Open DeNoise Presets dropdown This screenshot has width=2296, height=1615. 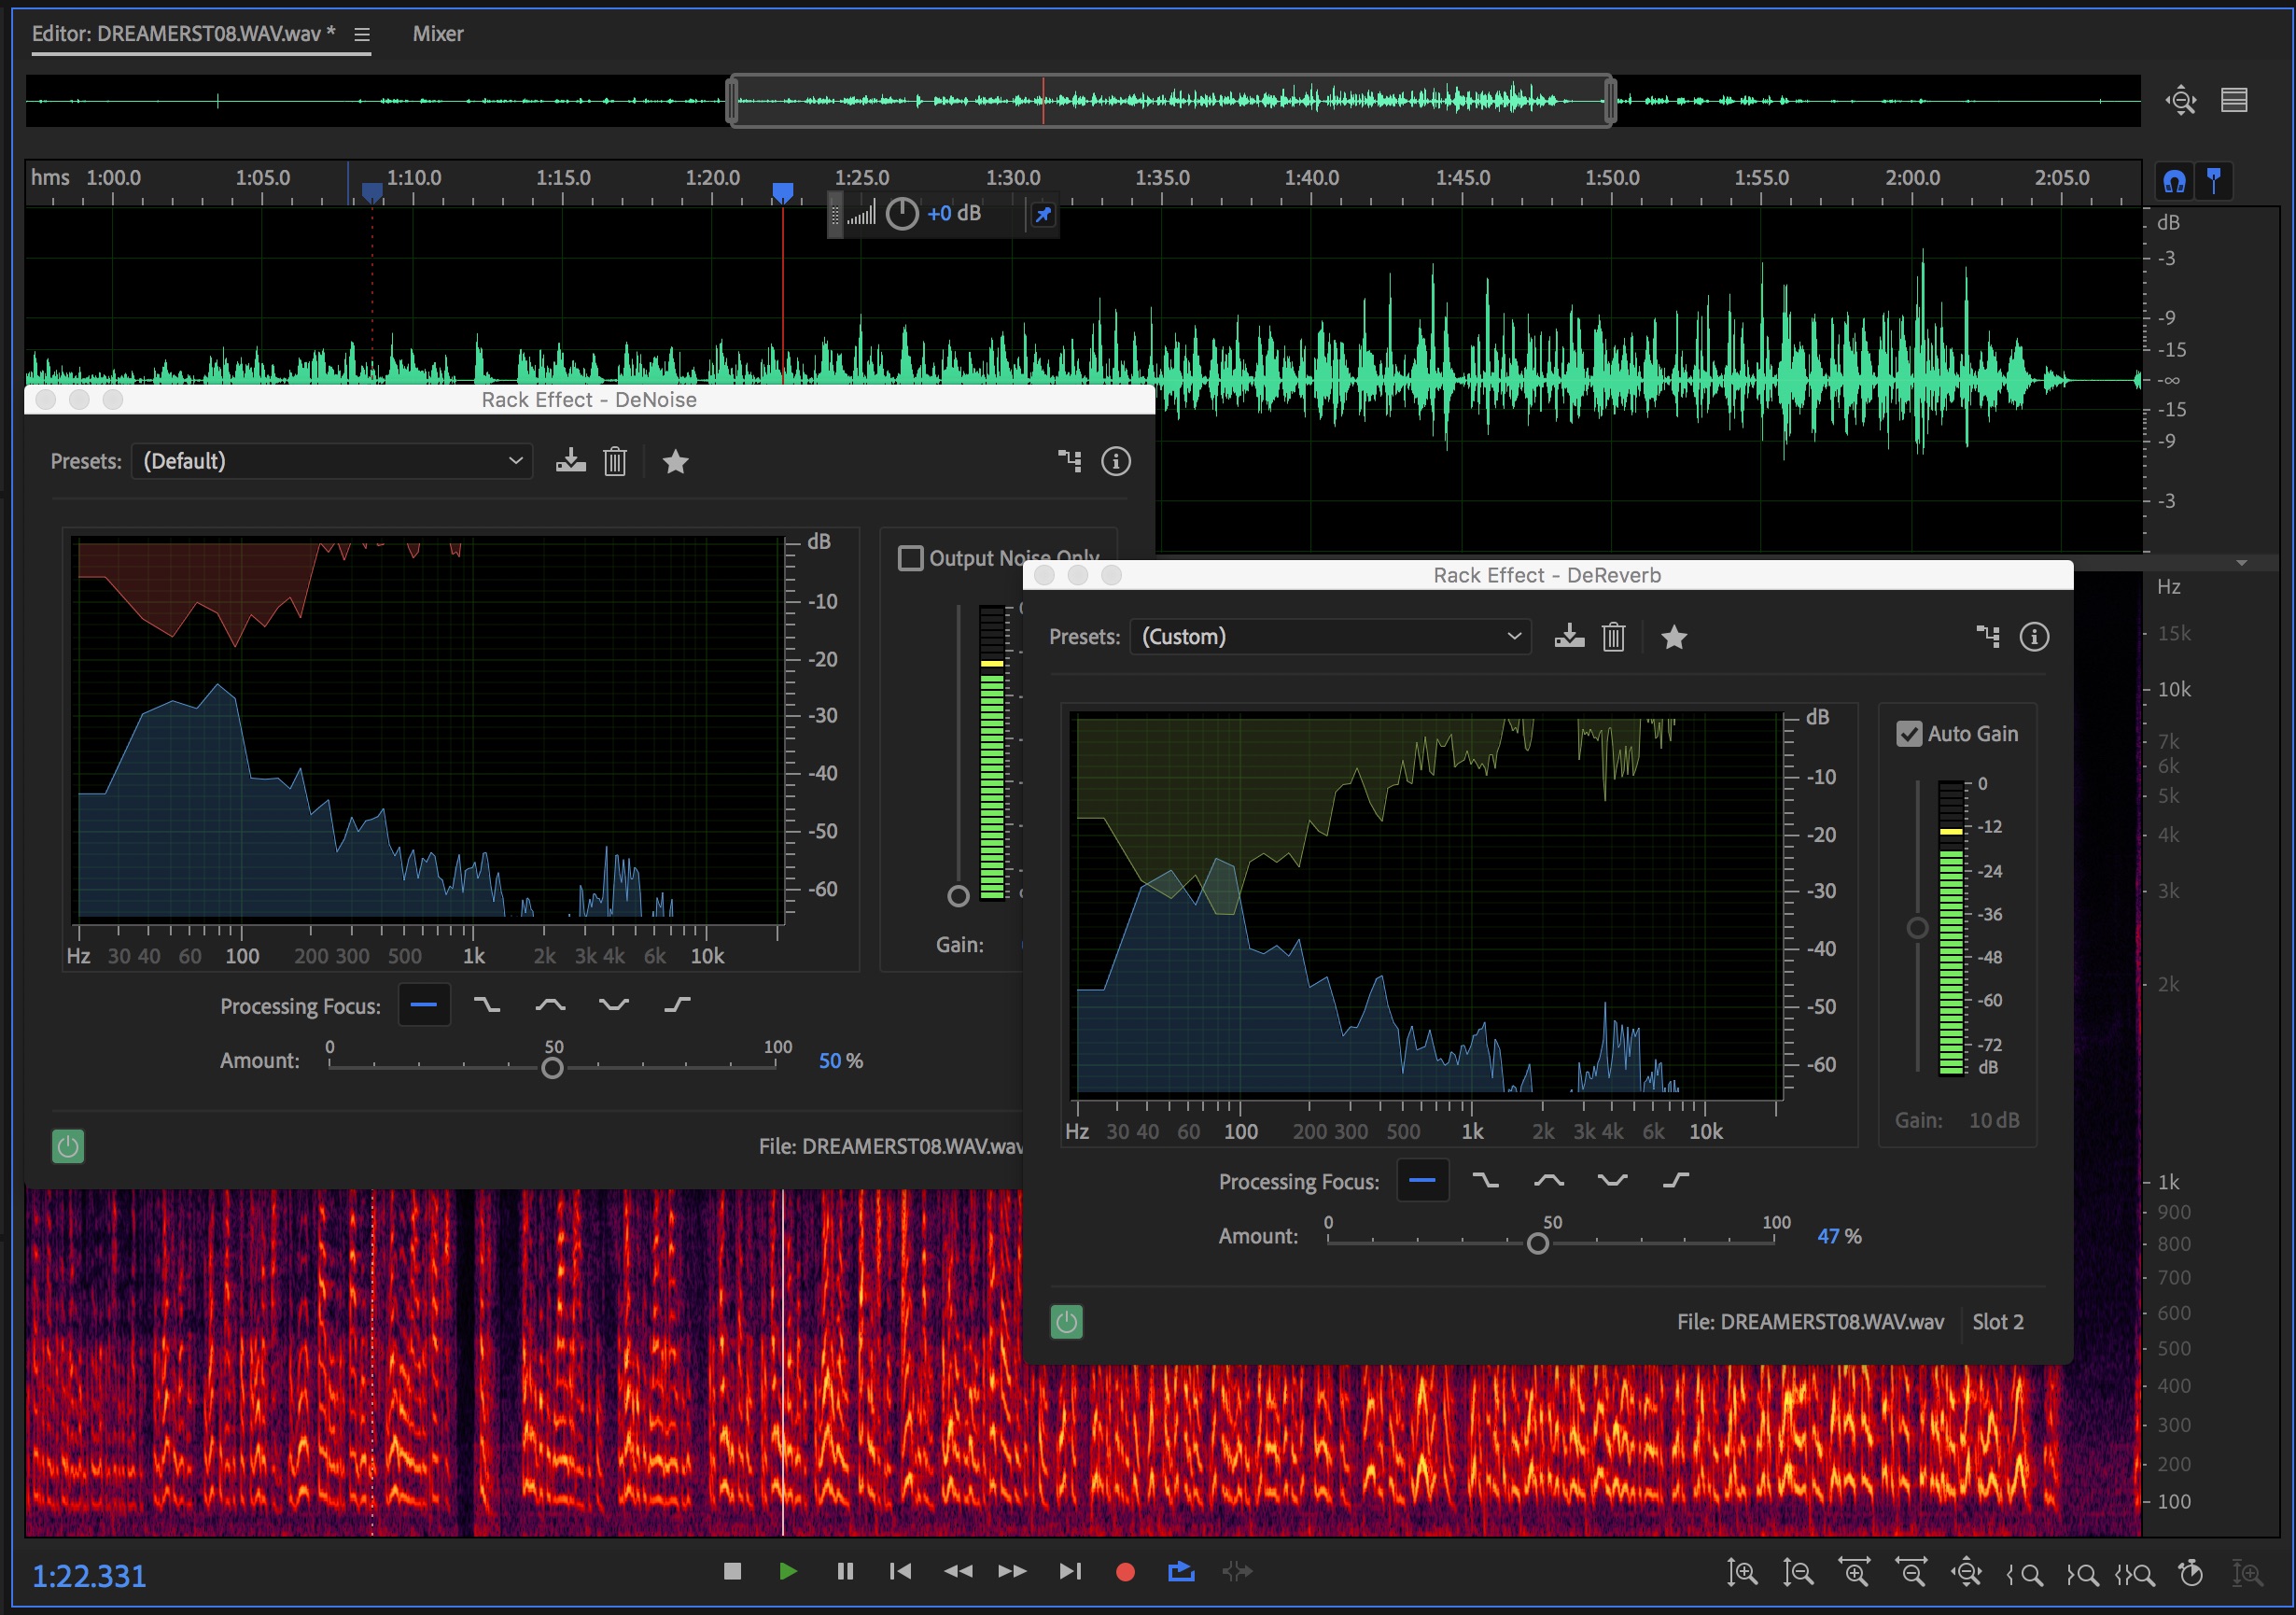click(x=331, y=461)
